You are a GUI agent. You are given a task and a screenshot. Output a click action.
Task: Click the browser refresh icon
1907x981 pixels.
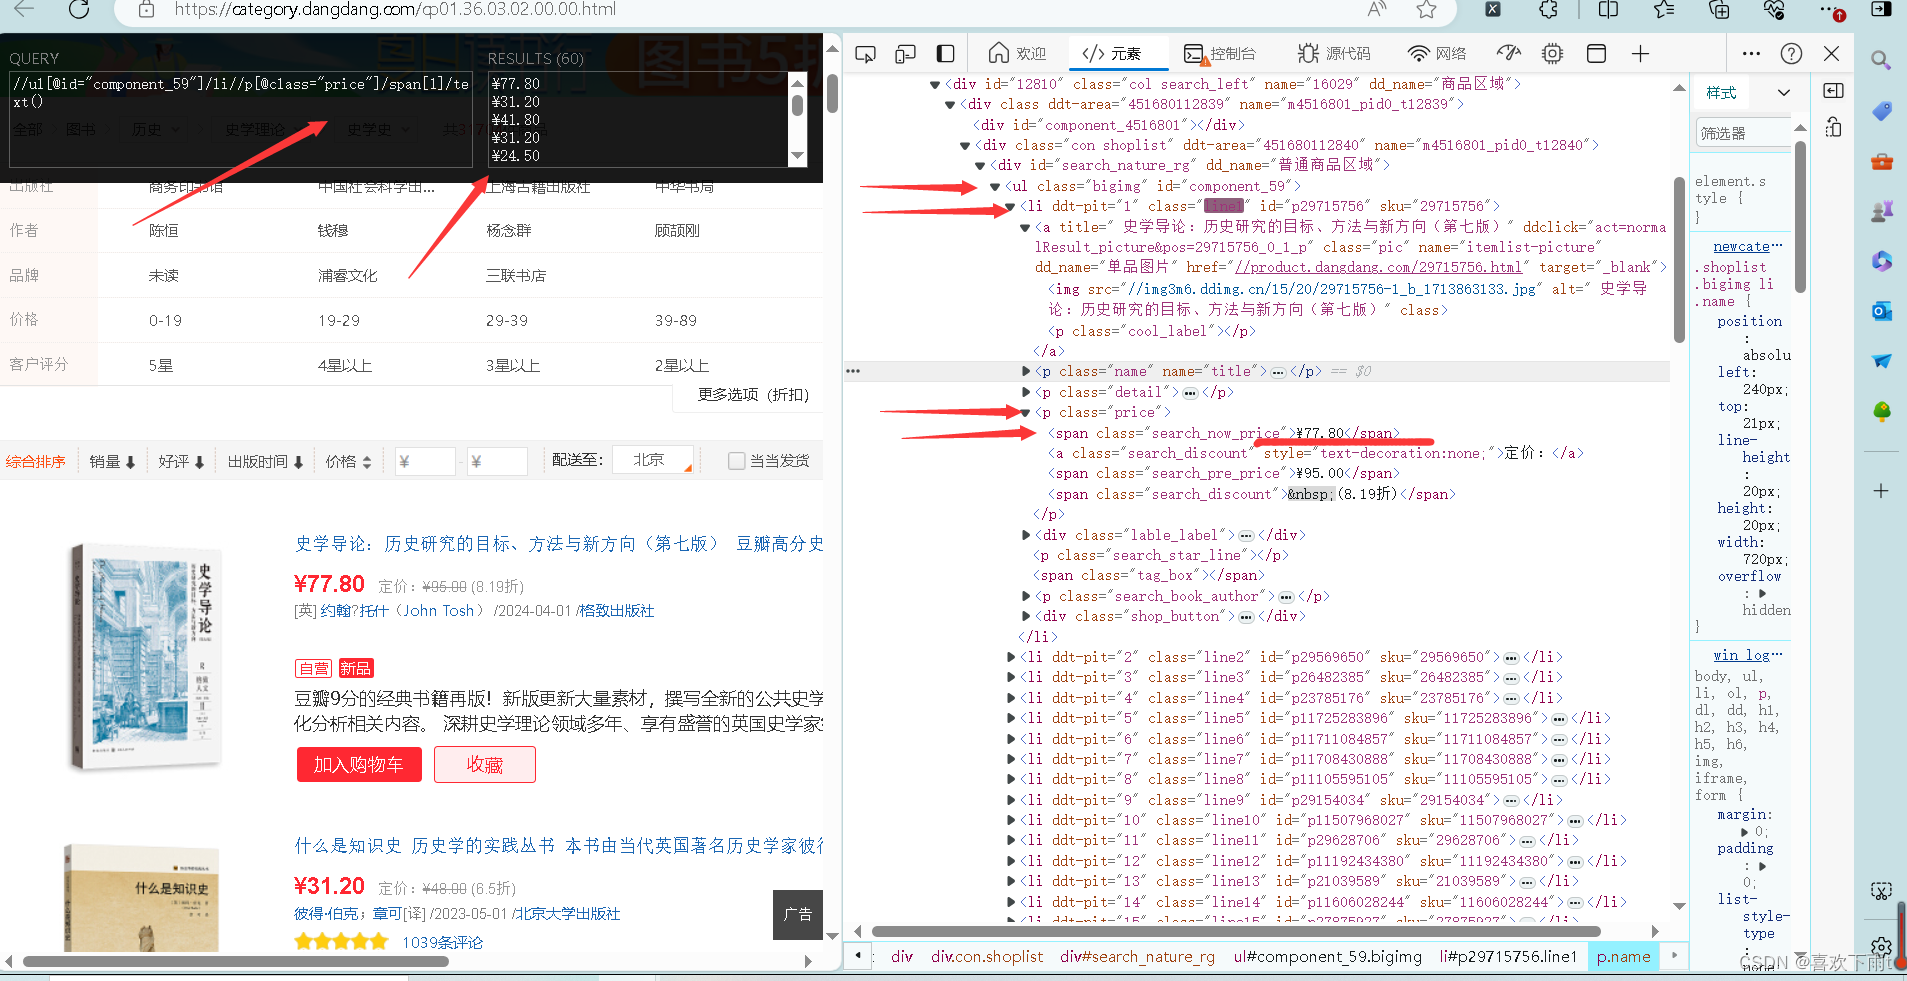coord(79,10)
